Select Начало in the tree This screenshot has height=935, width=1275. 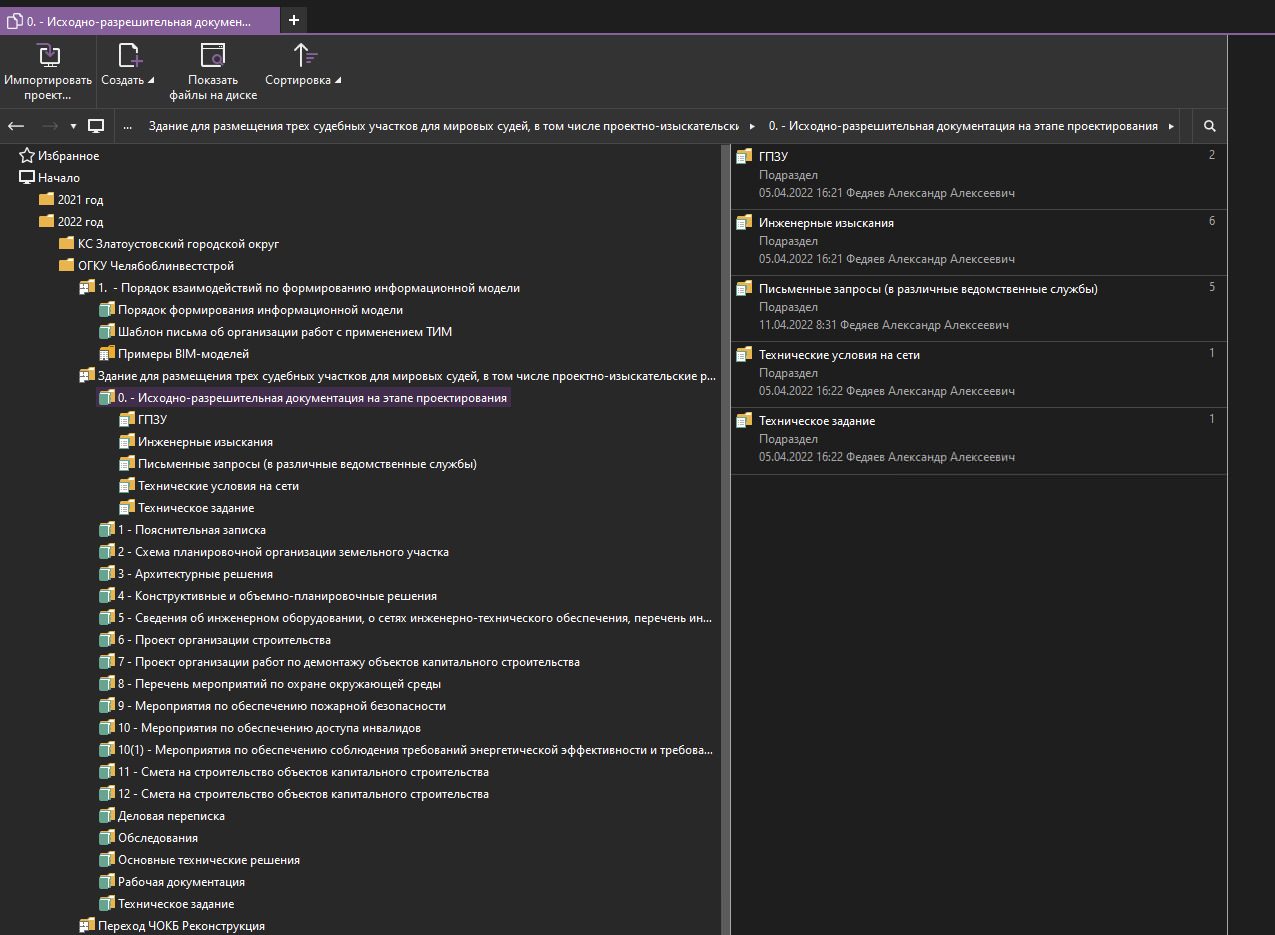[59, 178]
